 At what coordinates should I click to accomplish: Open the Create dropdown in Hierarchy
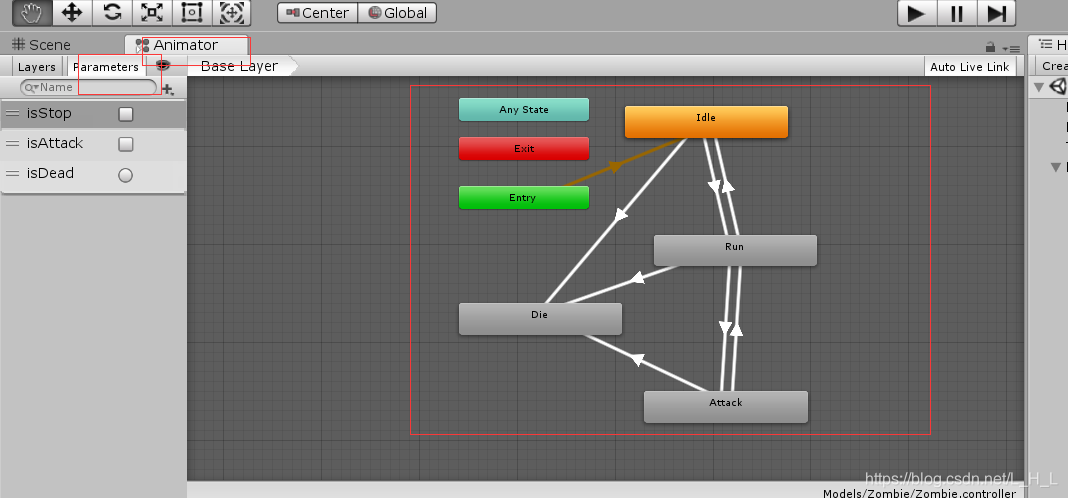click(x=1054, y=66)
